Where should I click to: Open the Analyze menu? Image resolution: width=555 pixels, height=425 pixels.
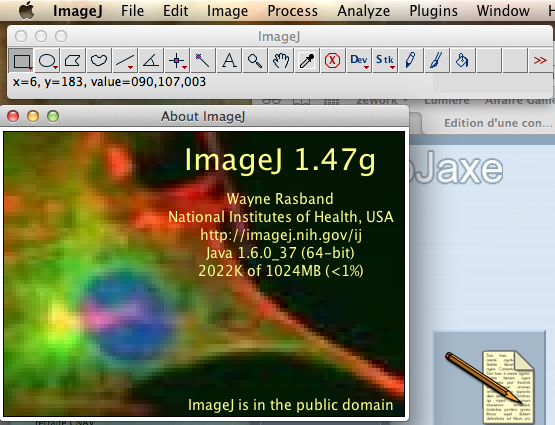(x=364, y=11)
